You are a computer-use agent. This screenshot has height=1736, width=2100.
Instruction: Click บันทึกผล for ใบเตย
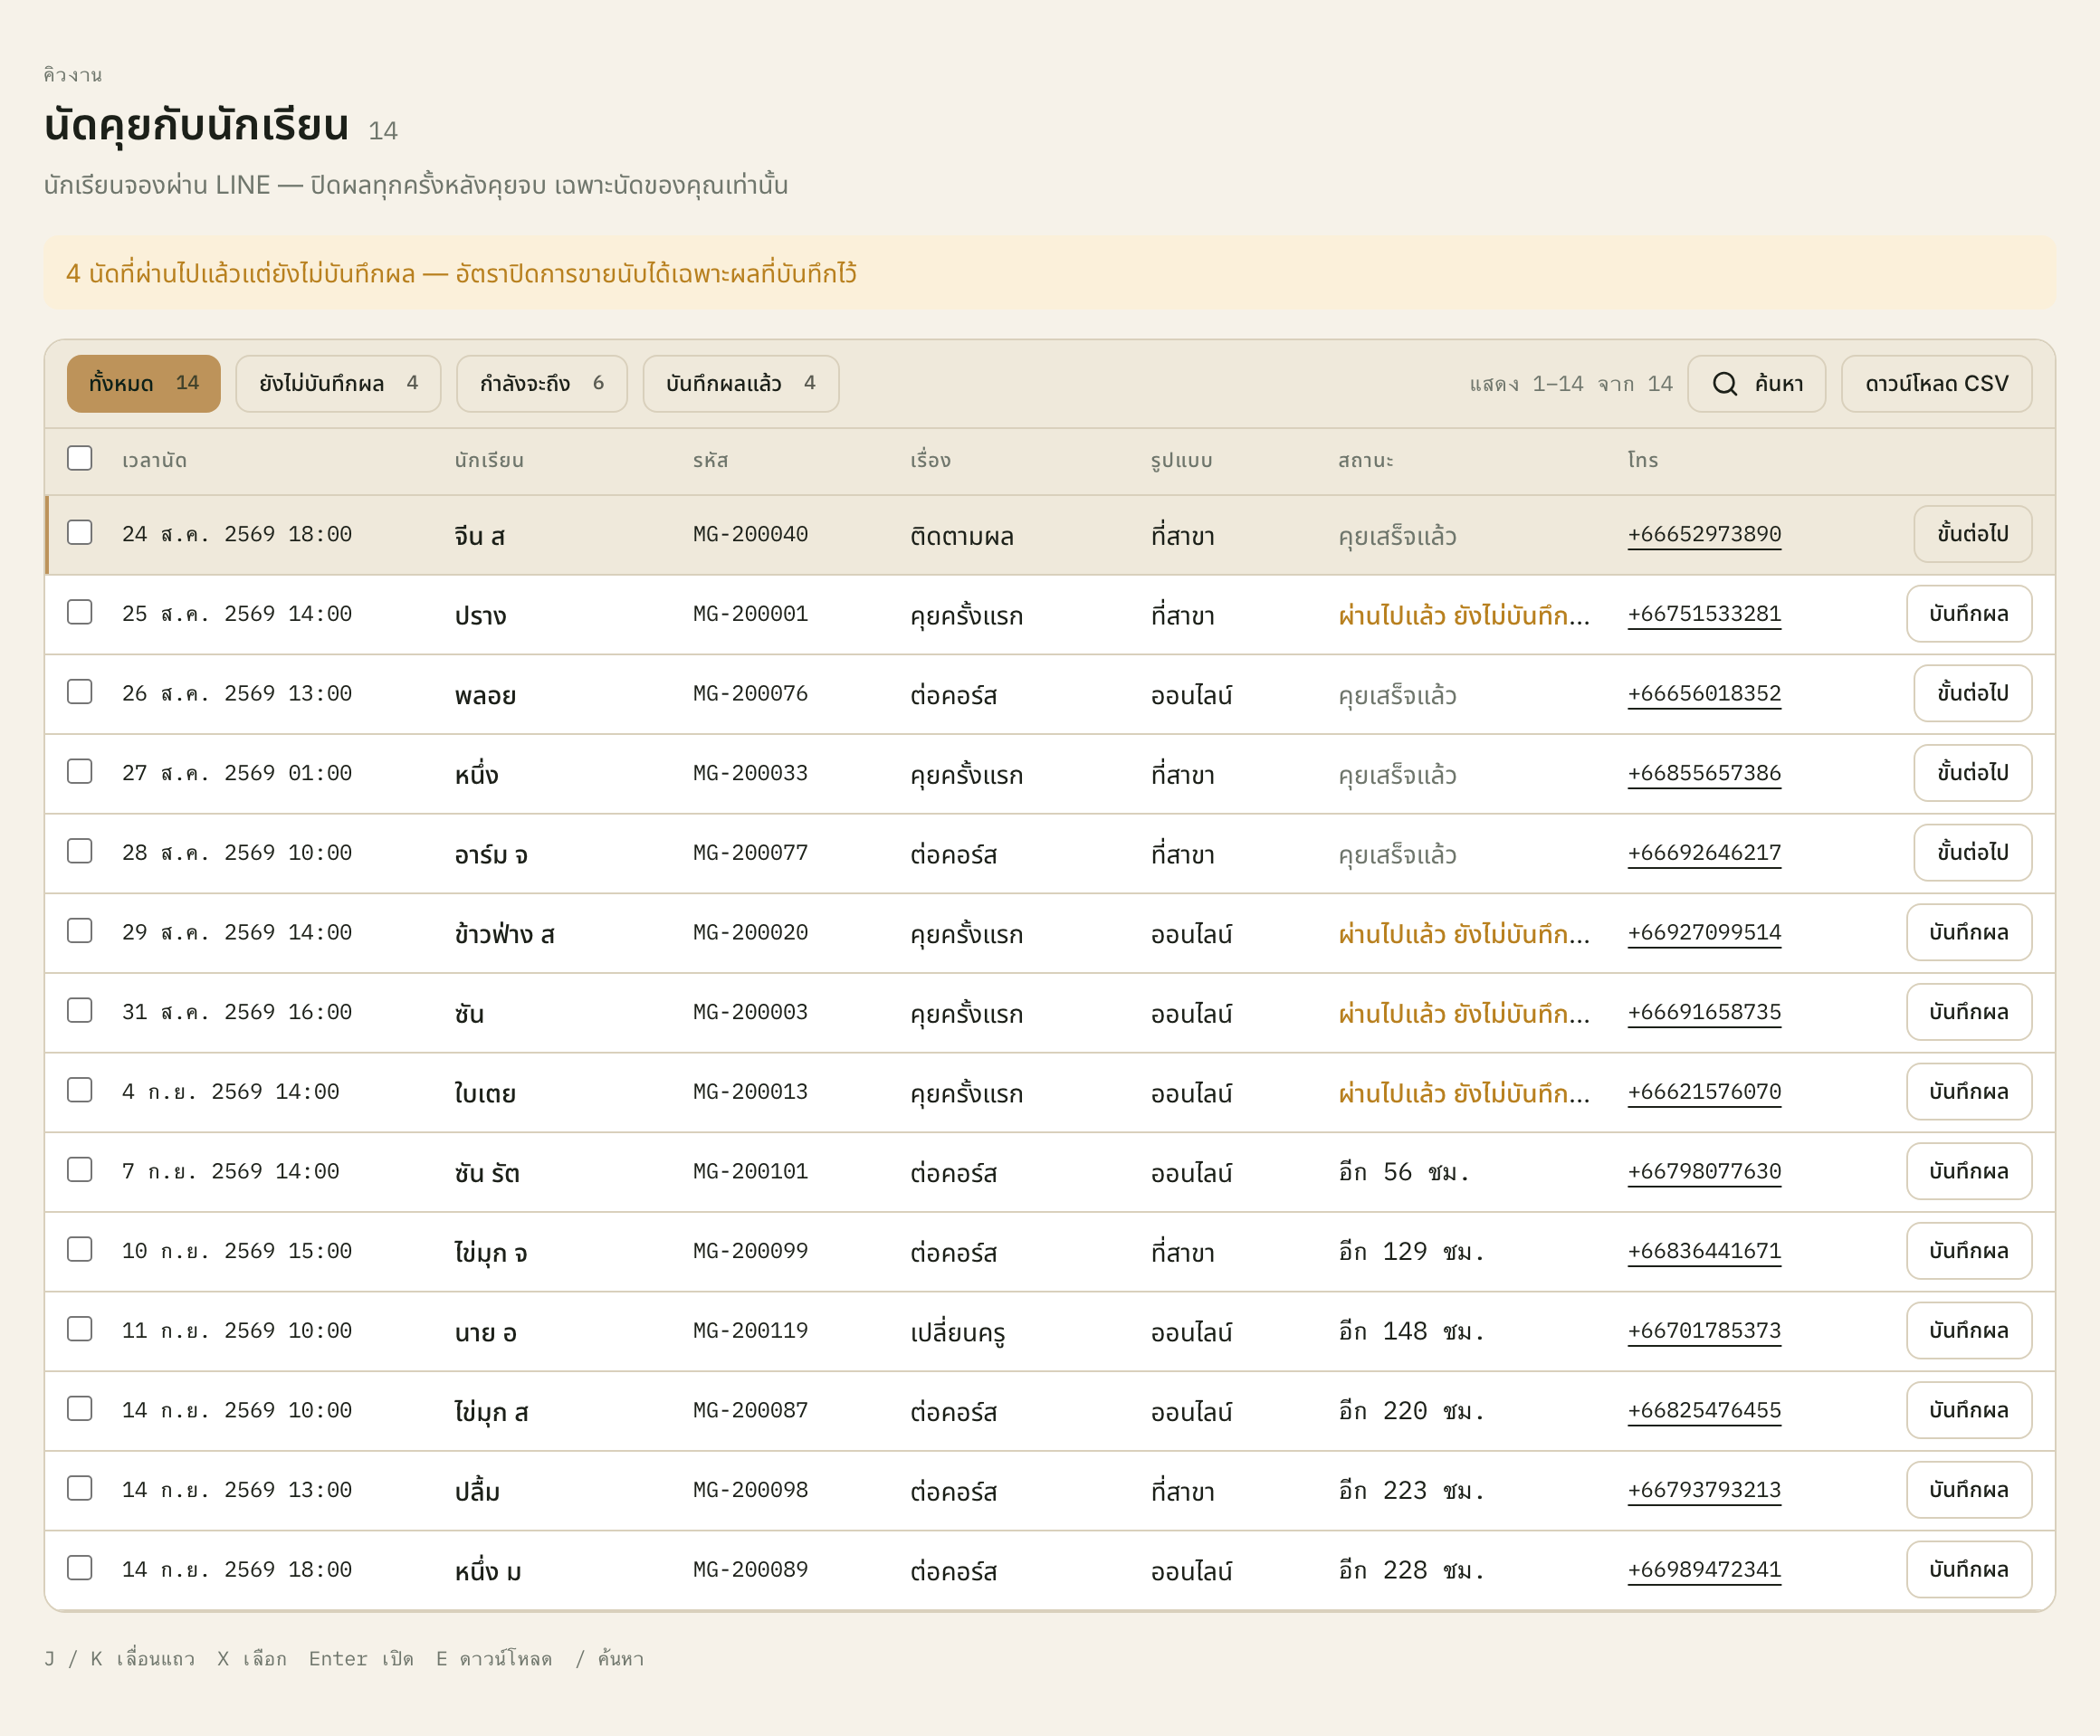pos(1968,1092)
